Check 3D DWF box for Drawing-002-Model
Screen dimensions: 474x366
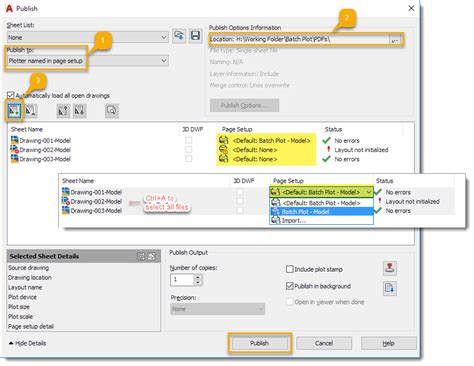[x=189, y=149]
